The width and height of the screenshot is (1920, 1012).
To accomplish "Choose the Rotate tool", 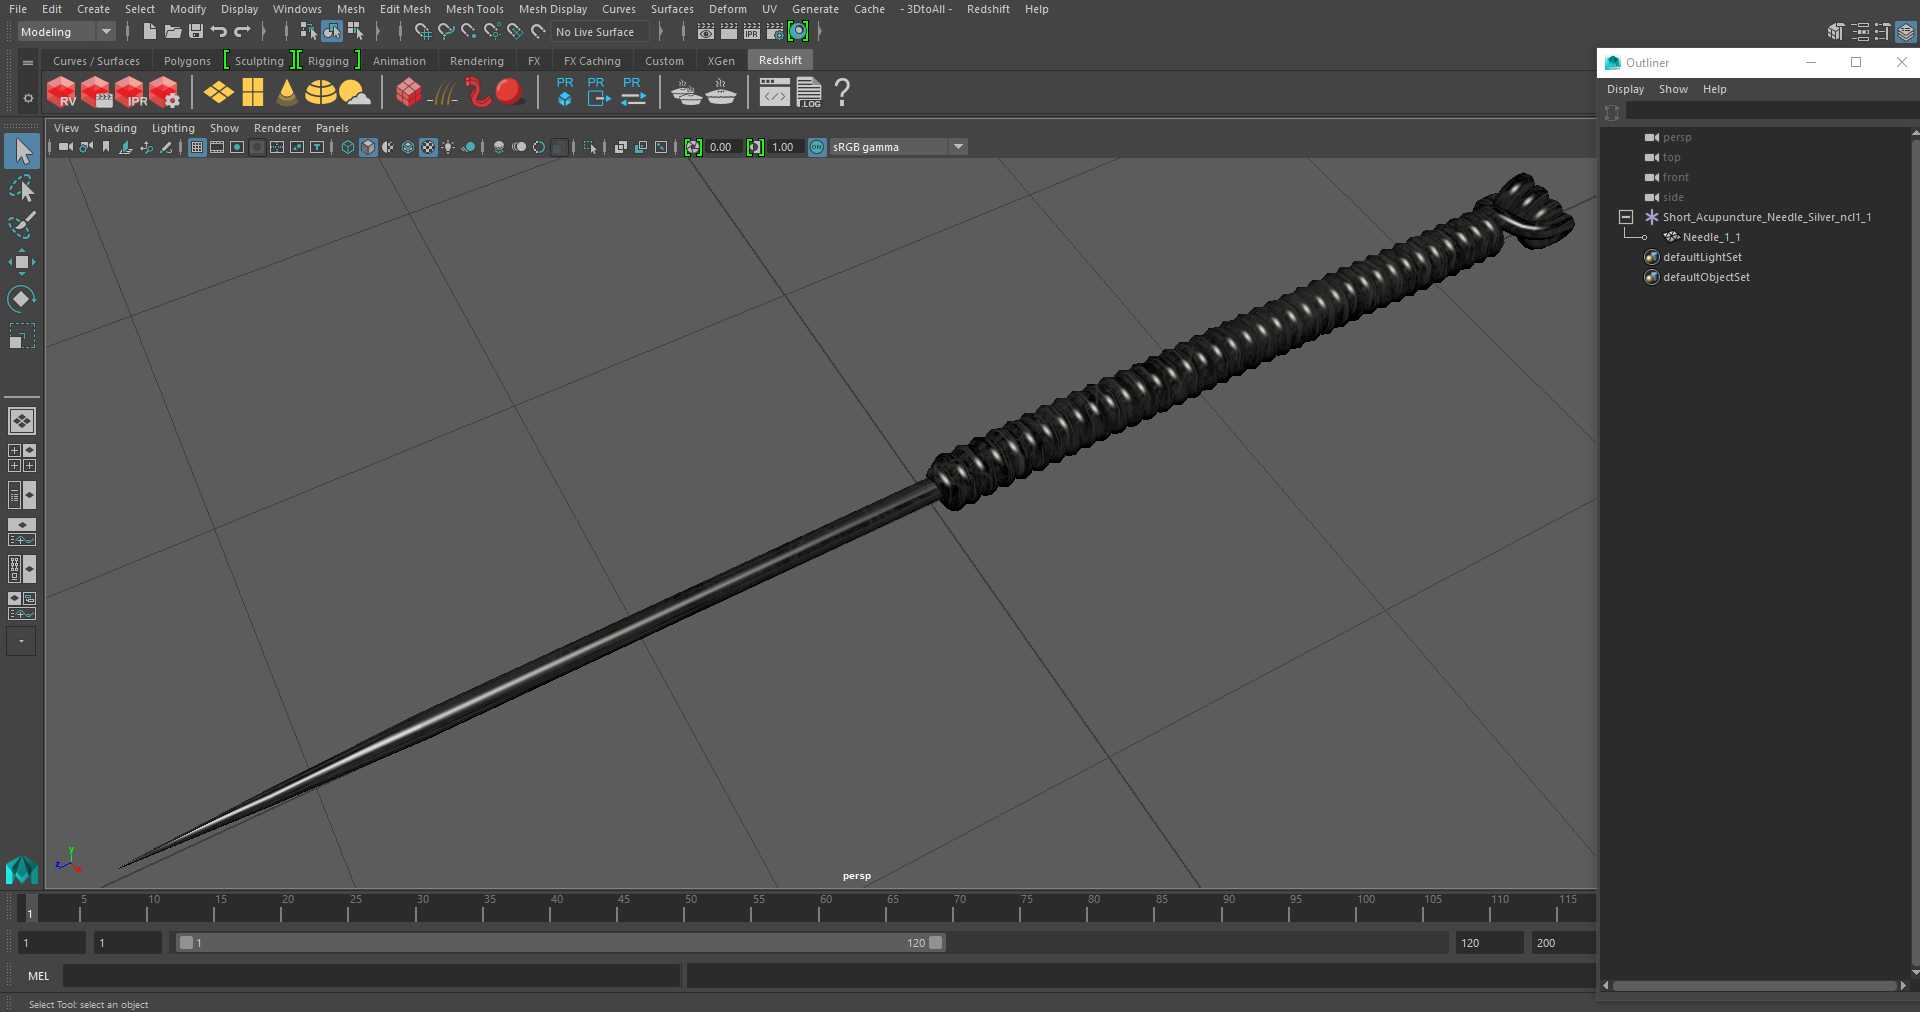I will coord(22,298).
